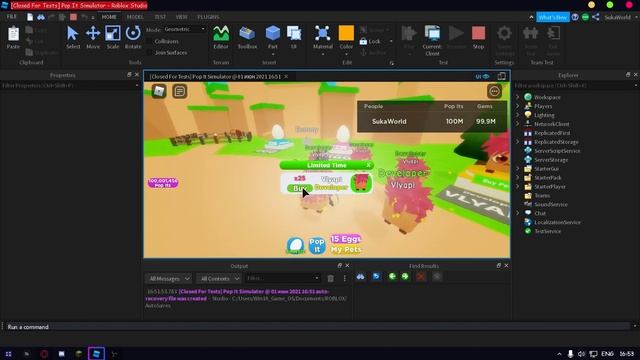
Task: Click the egg button in game HUD
Action: (x=296, y=245)
